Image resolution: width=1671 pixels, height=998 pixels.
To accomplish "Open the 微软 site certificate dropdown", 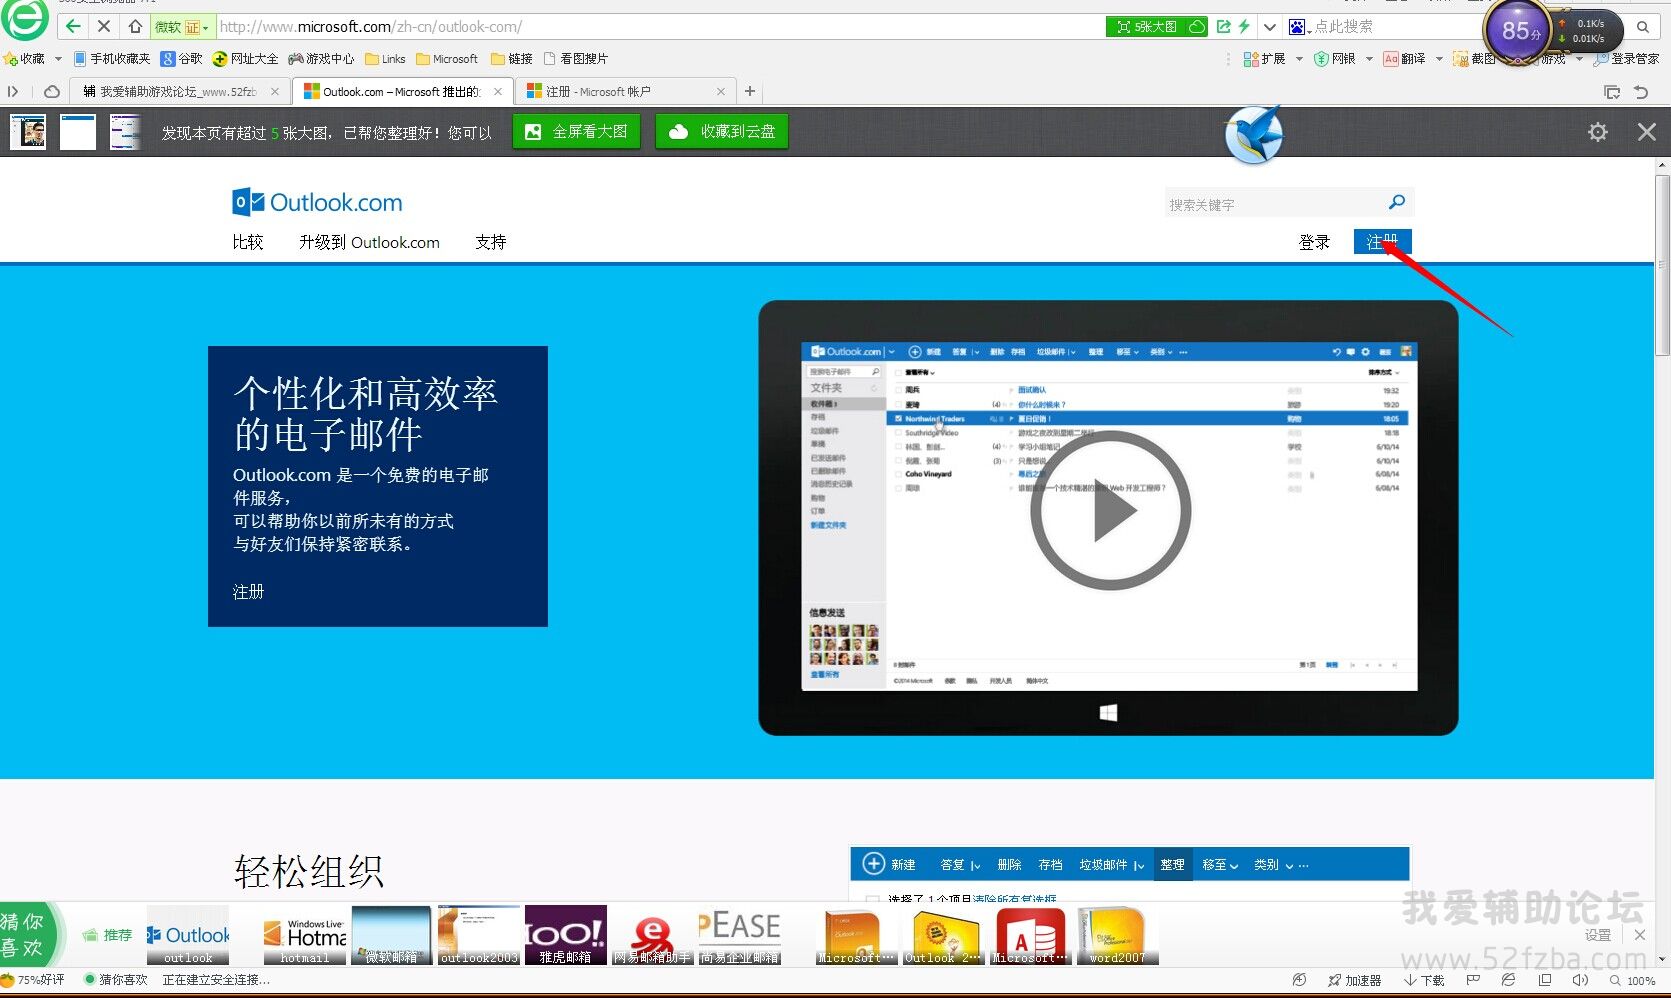I will pyautogui.click(x=182, y=27).
